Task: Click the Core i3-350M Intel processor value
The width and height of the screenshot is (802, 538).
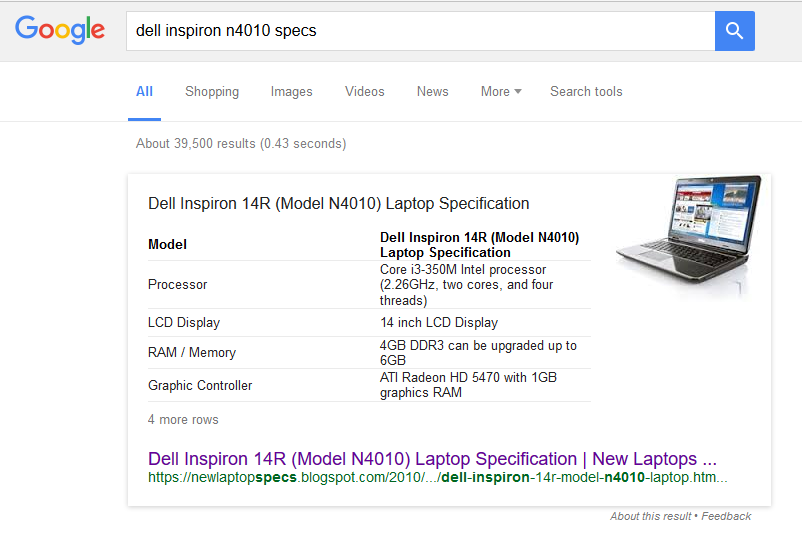Action: [x=466, y=285]
